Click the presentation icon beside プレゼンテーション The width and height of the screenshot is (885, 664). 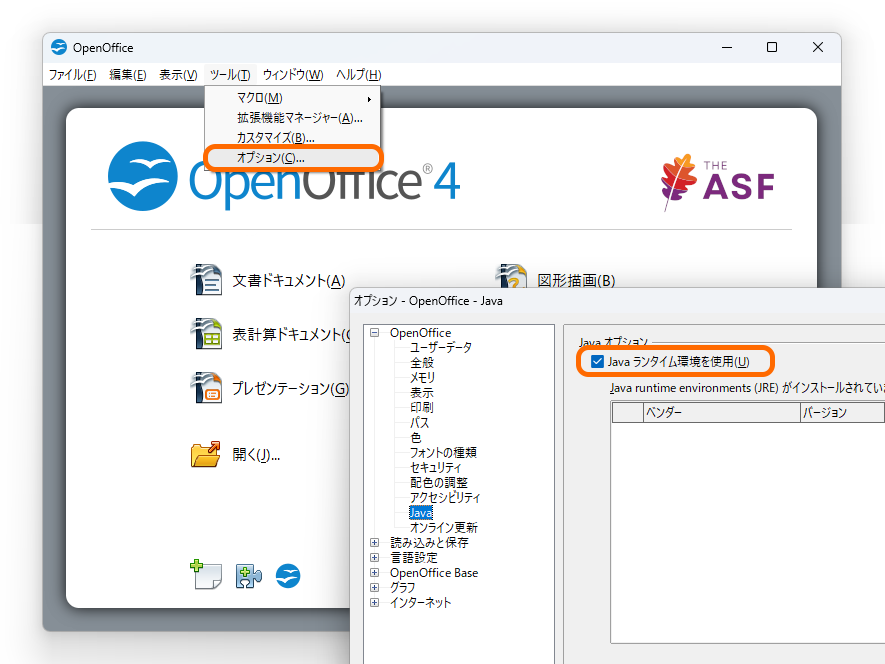(x=207, y=387)
